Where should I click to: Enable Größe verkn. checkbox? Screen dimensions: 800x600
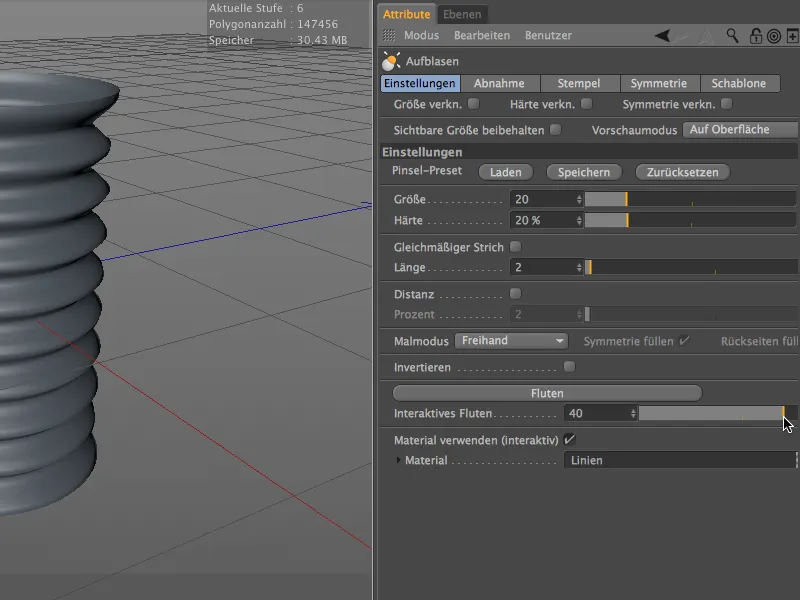[473, 104]
